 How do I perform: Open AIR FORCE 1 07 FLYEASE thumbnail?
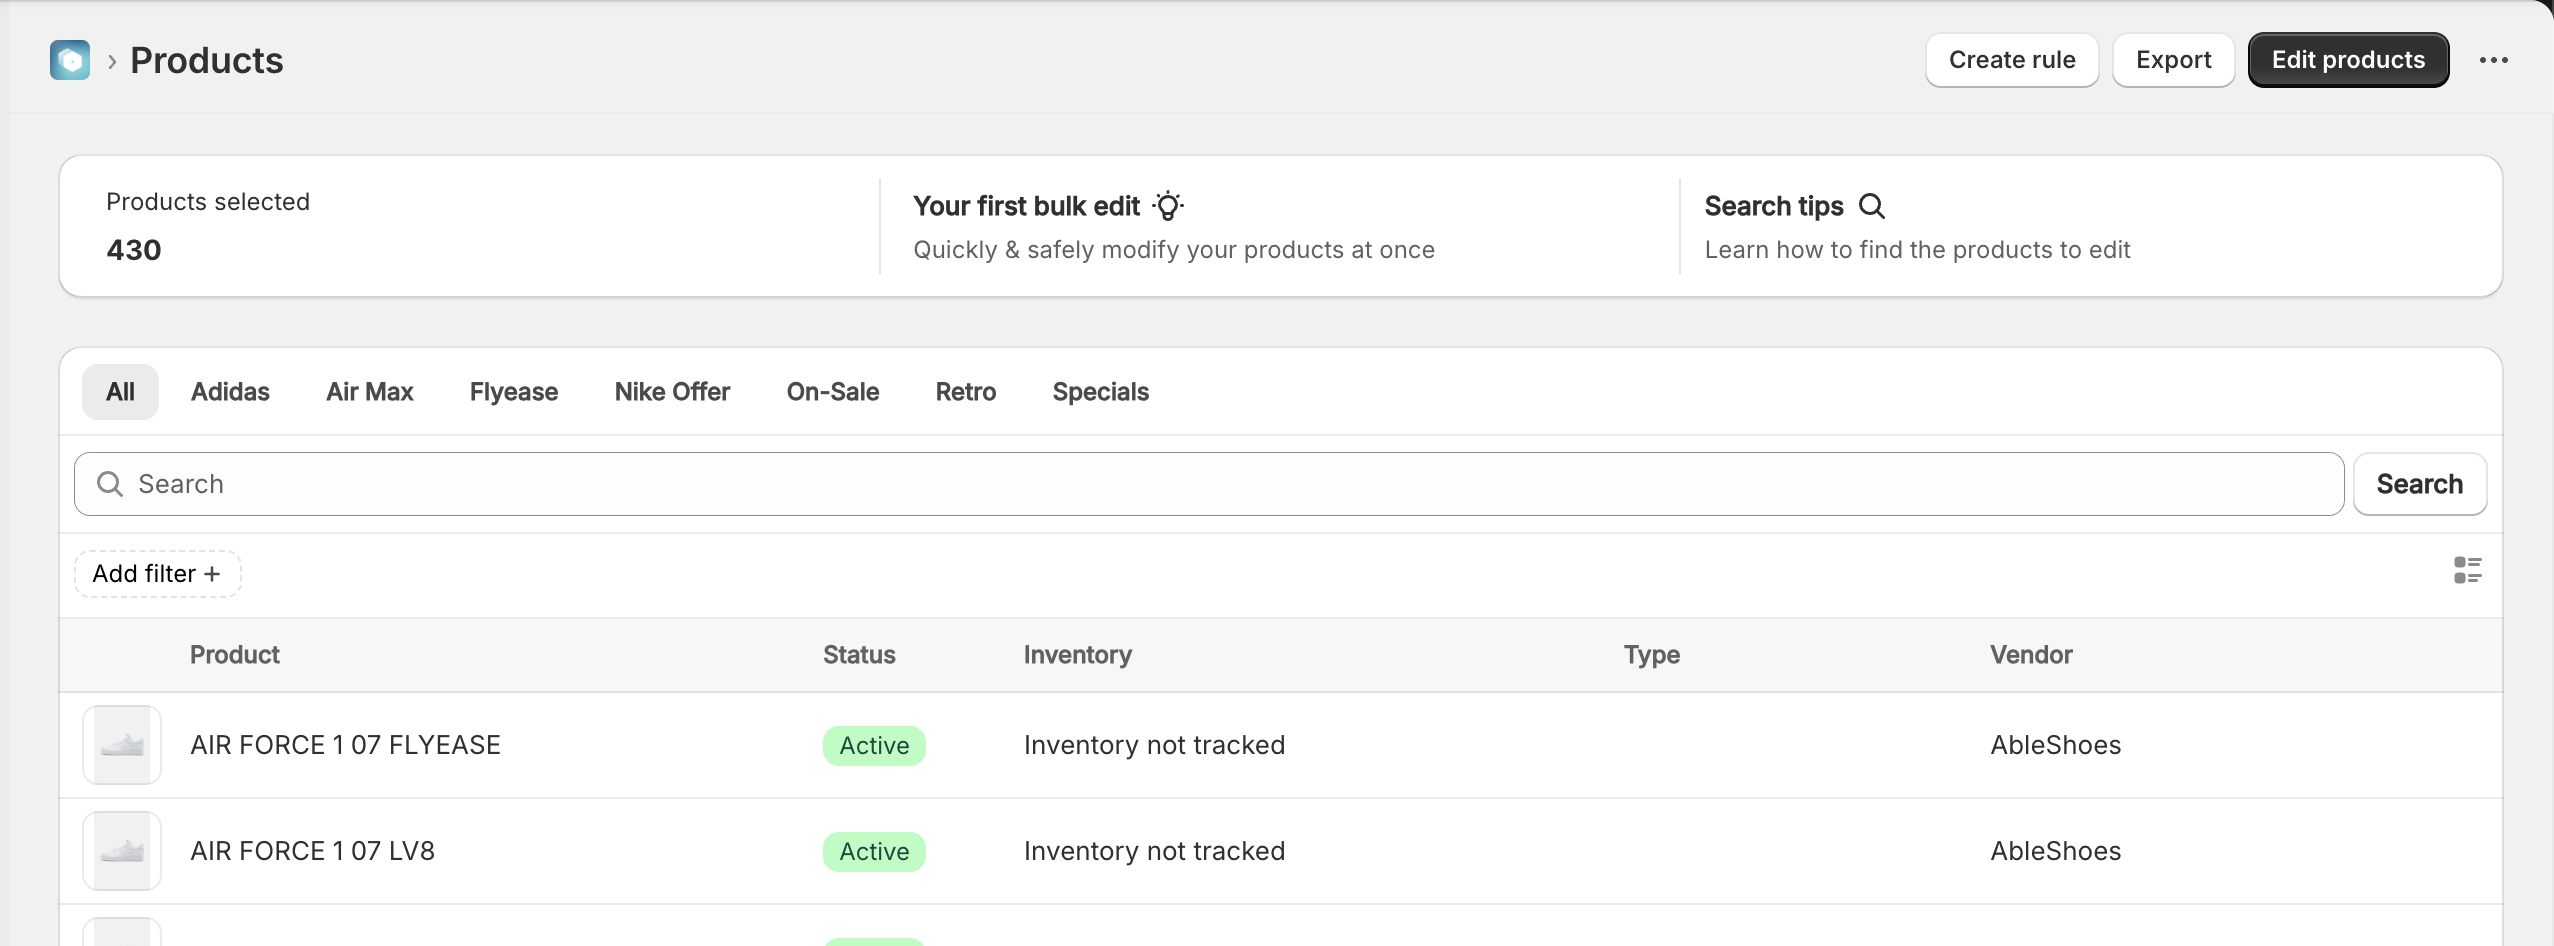[x=122, y=745]
